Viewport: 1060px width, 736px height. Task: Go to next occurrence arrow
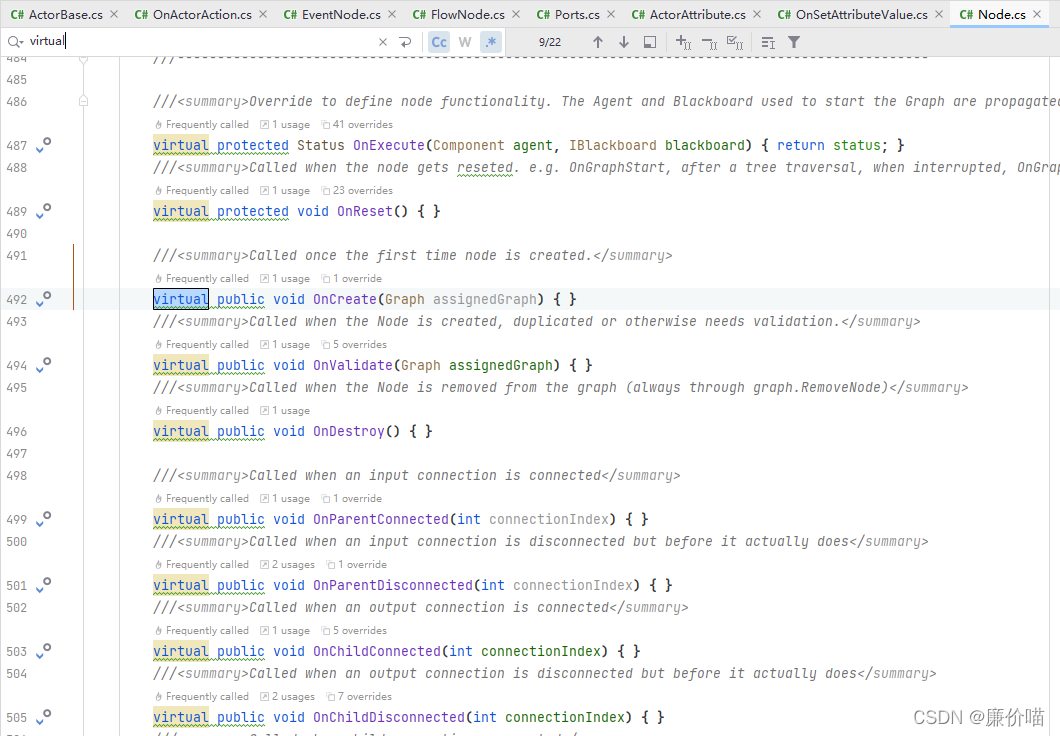[x=623, y=42]
